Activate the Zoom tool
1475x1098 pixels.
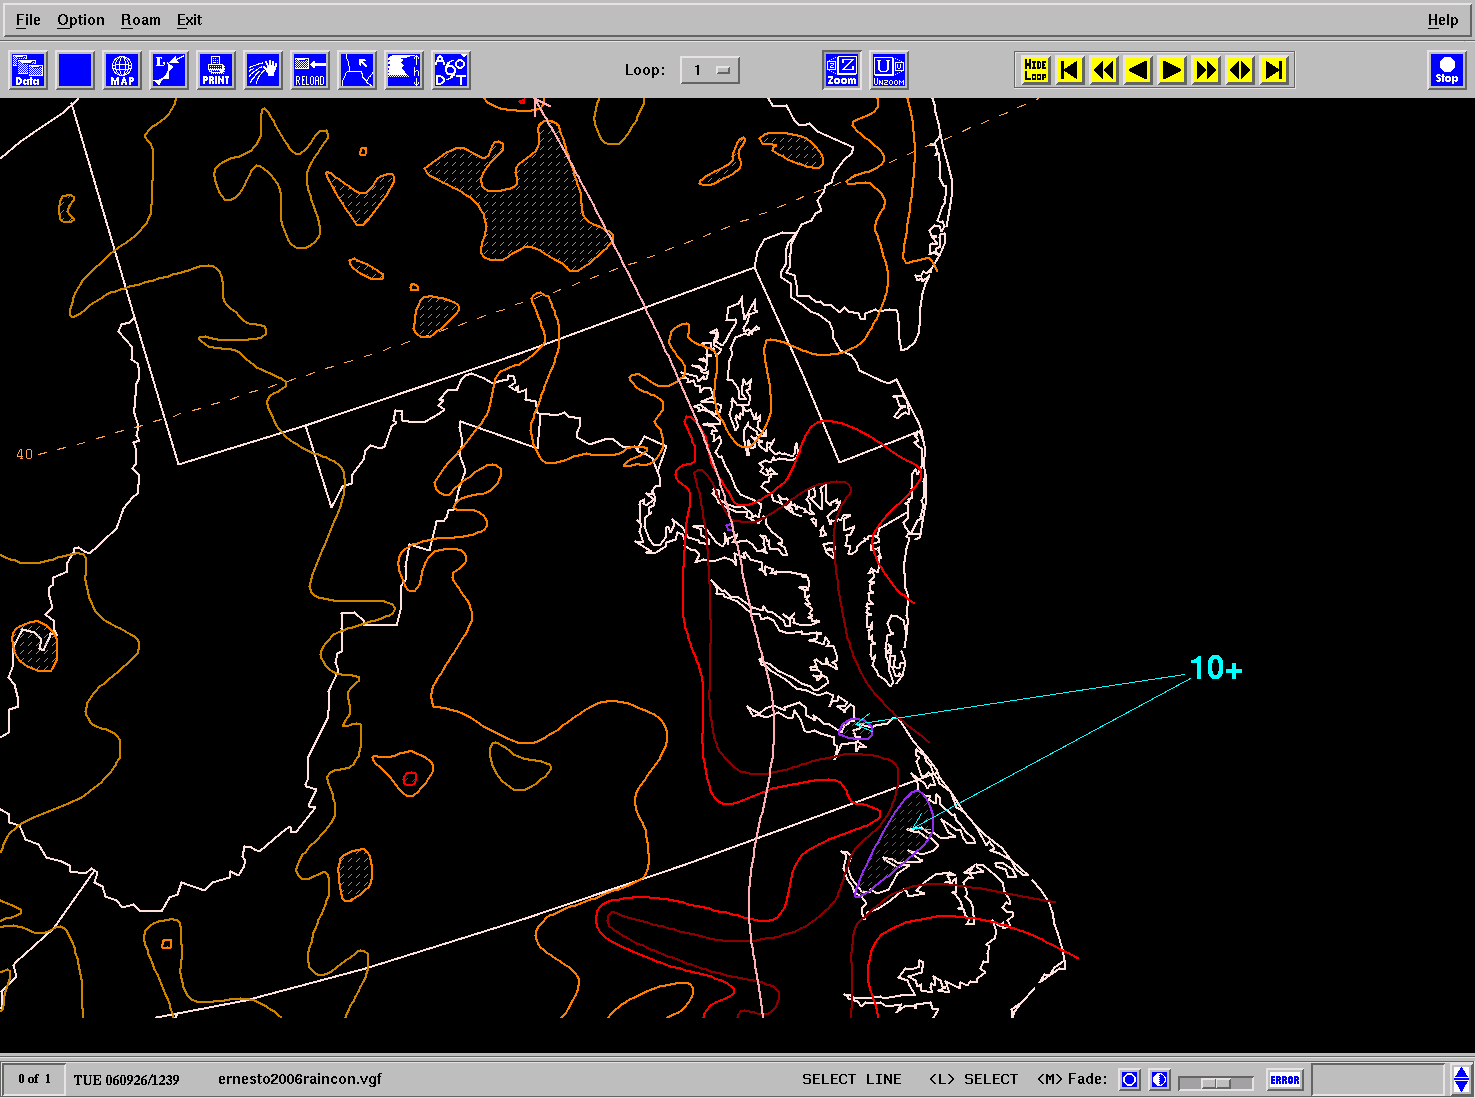tap(842, 70)
